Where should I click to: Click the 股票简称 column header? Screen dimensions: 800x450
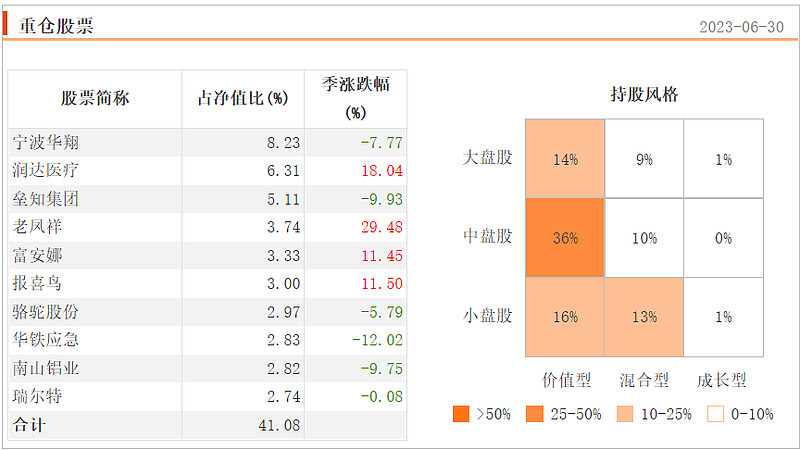click(x=95, y=98)
